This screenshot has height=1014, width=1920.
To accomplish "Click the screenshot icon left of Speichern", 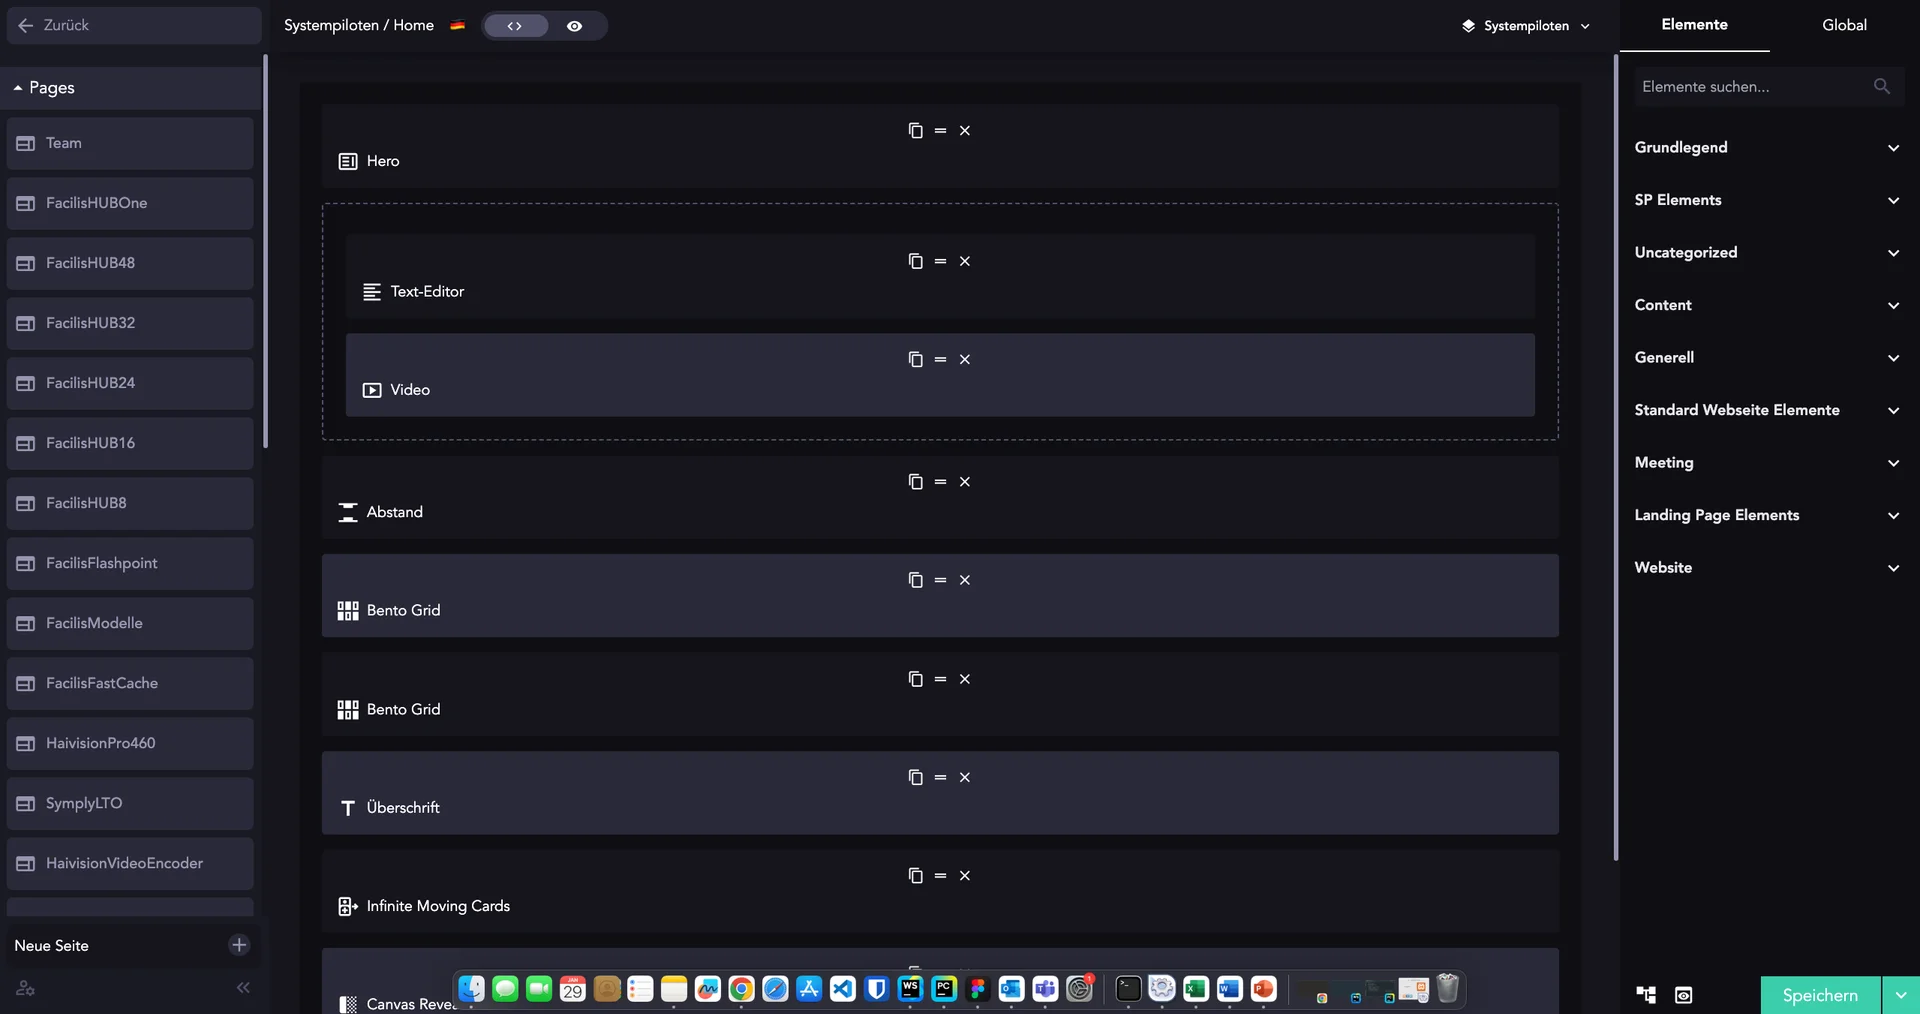I will [1684, 995].
